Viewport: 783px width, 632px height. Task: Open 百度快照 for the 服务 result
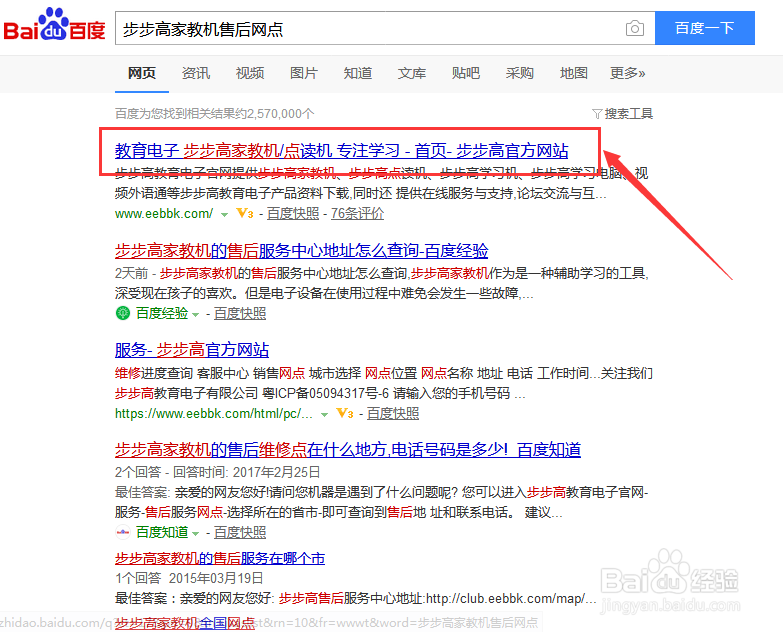[393, 413]
